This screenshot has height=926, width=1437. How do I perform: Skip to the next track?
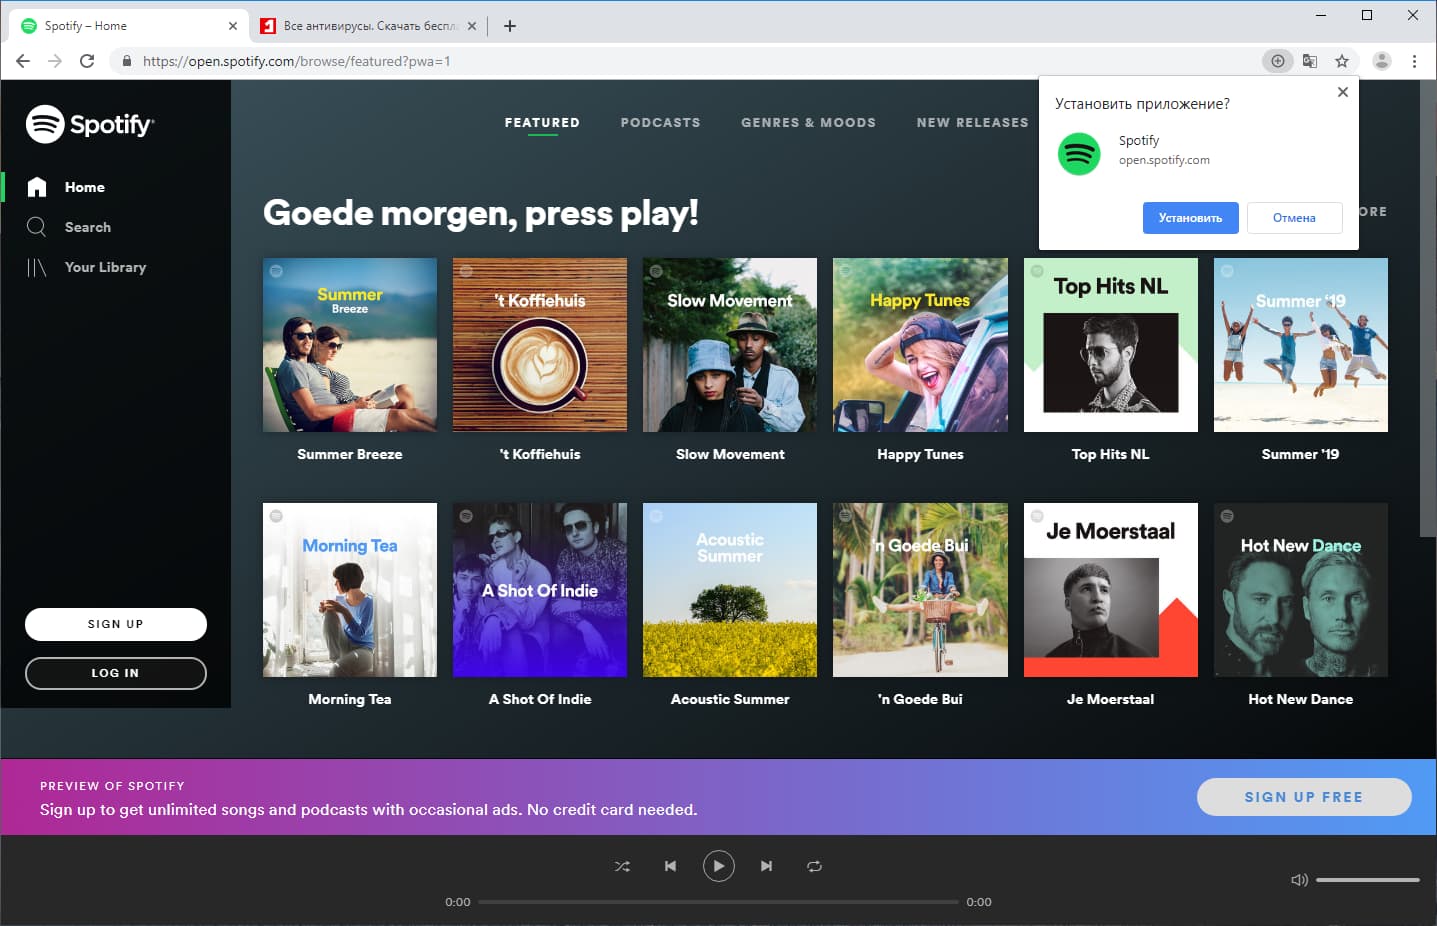(x=766, y=866)
